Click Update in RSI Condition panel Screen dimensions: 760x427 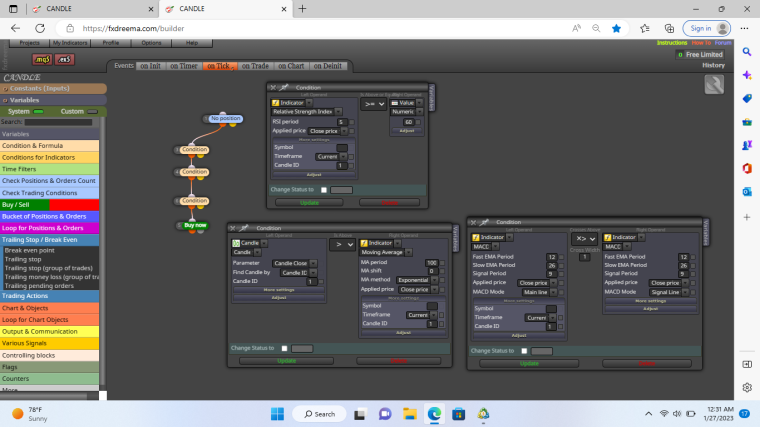pos(309,203)
